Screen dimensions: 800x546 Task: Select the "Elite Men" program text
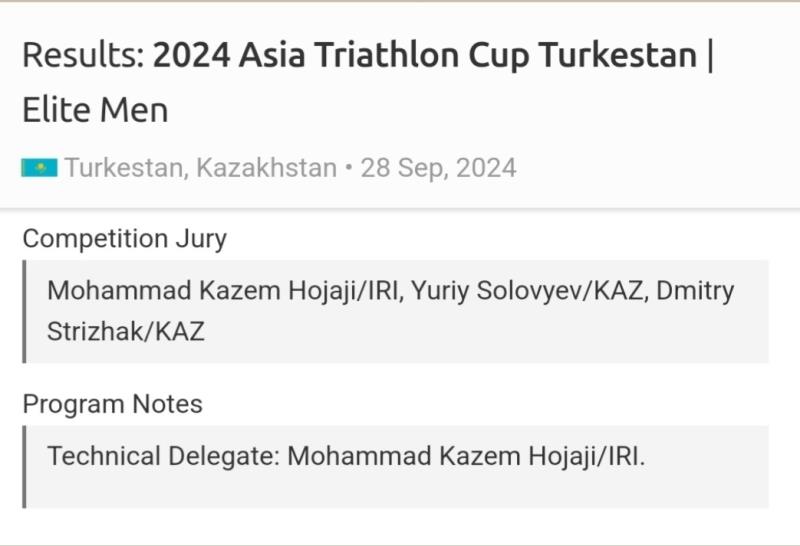point(95,110)
